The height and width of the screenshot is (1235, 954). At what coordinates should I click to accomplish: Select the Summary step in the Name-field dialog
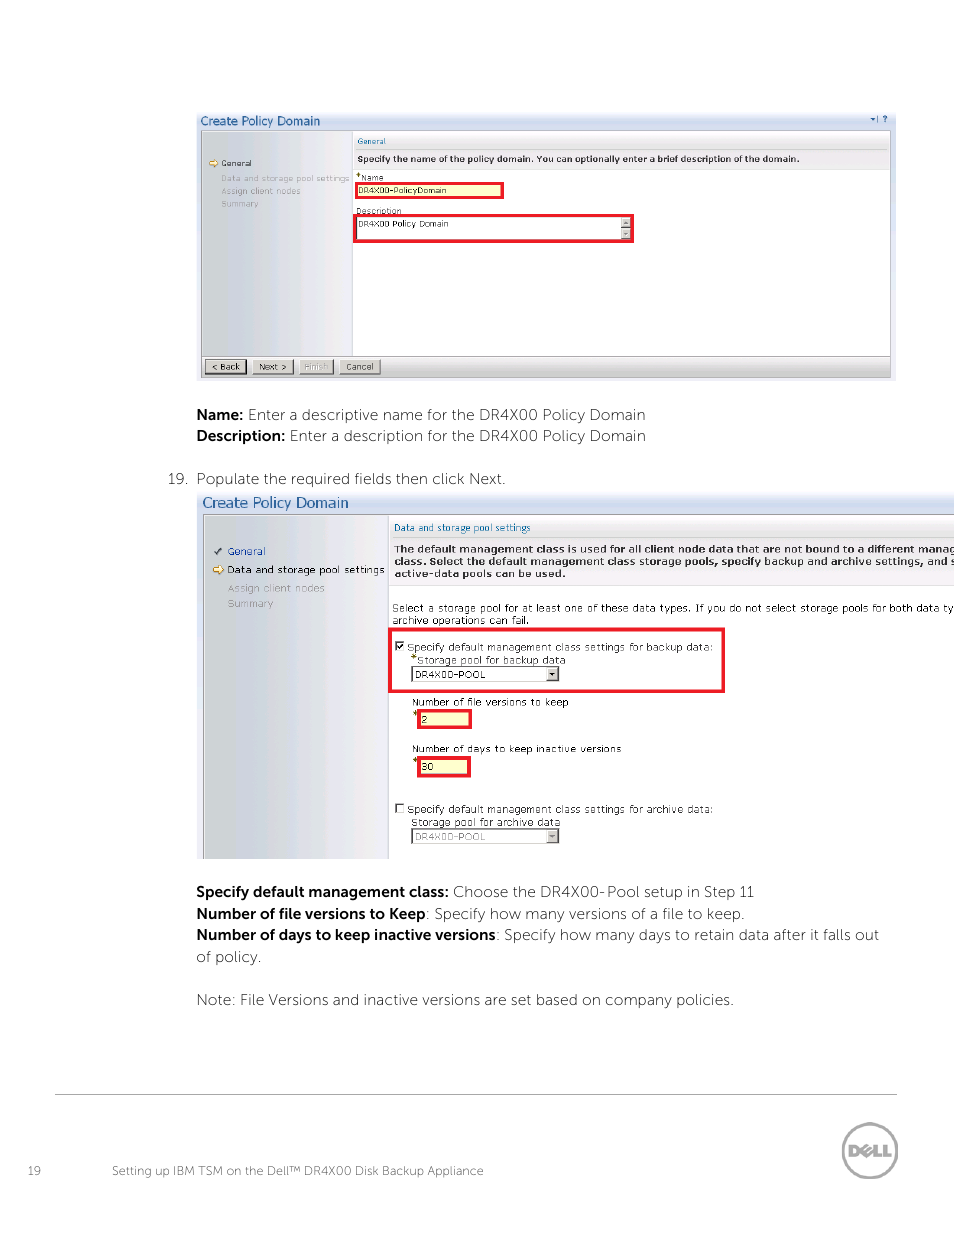coord(240,204)
